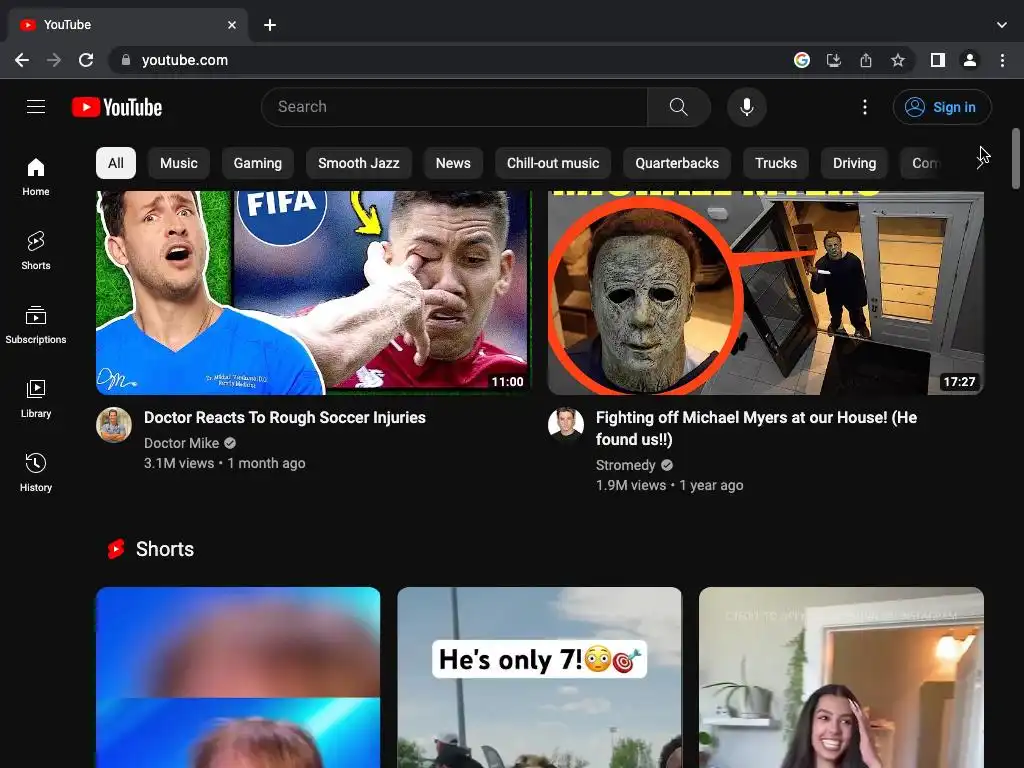Open title Fighting off Michael Myers
This screenshot has height=768, width=1024.
coord(756,428)
